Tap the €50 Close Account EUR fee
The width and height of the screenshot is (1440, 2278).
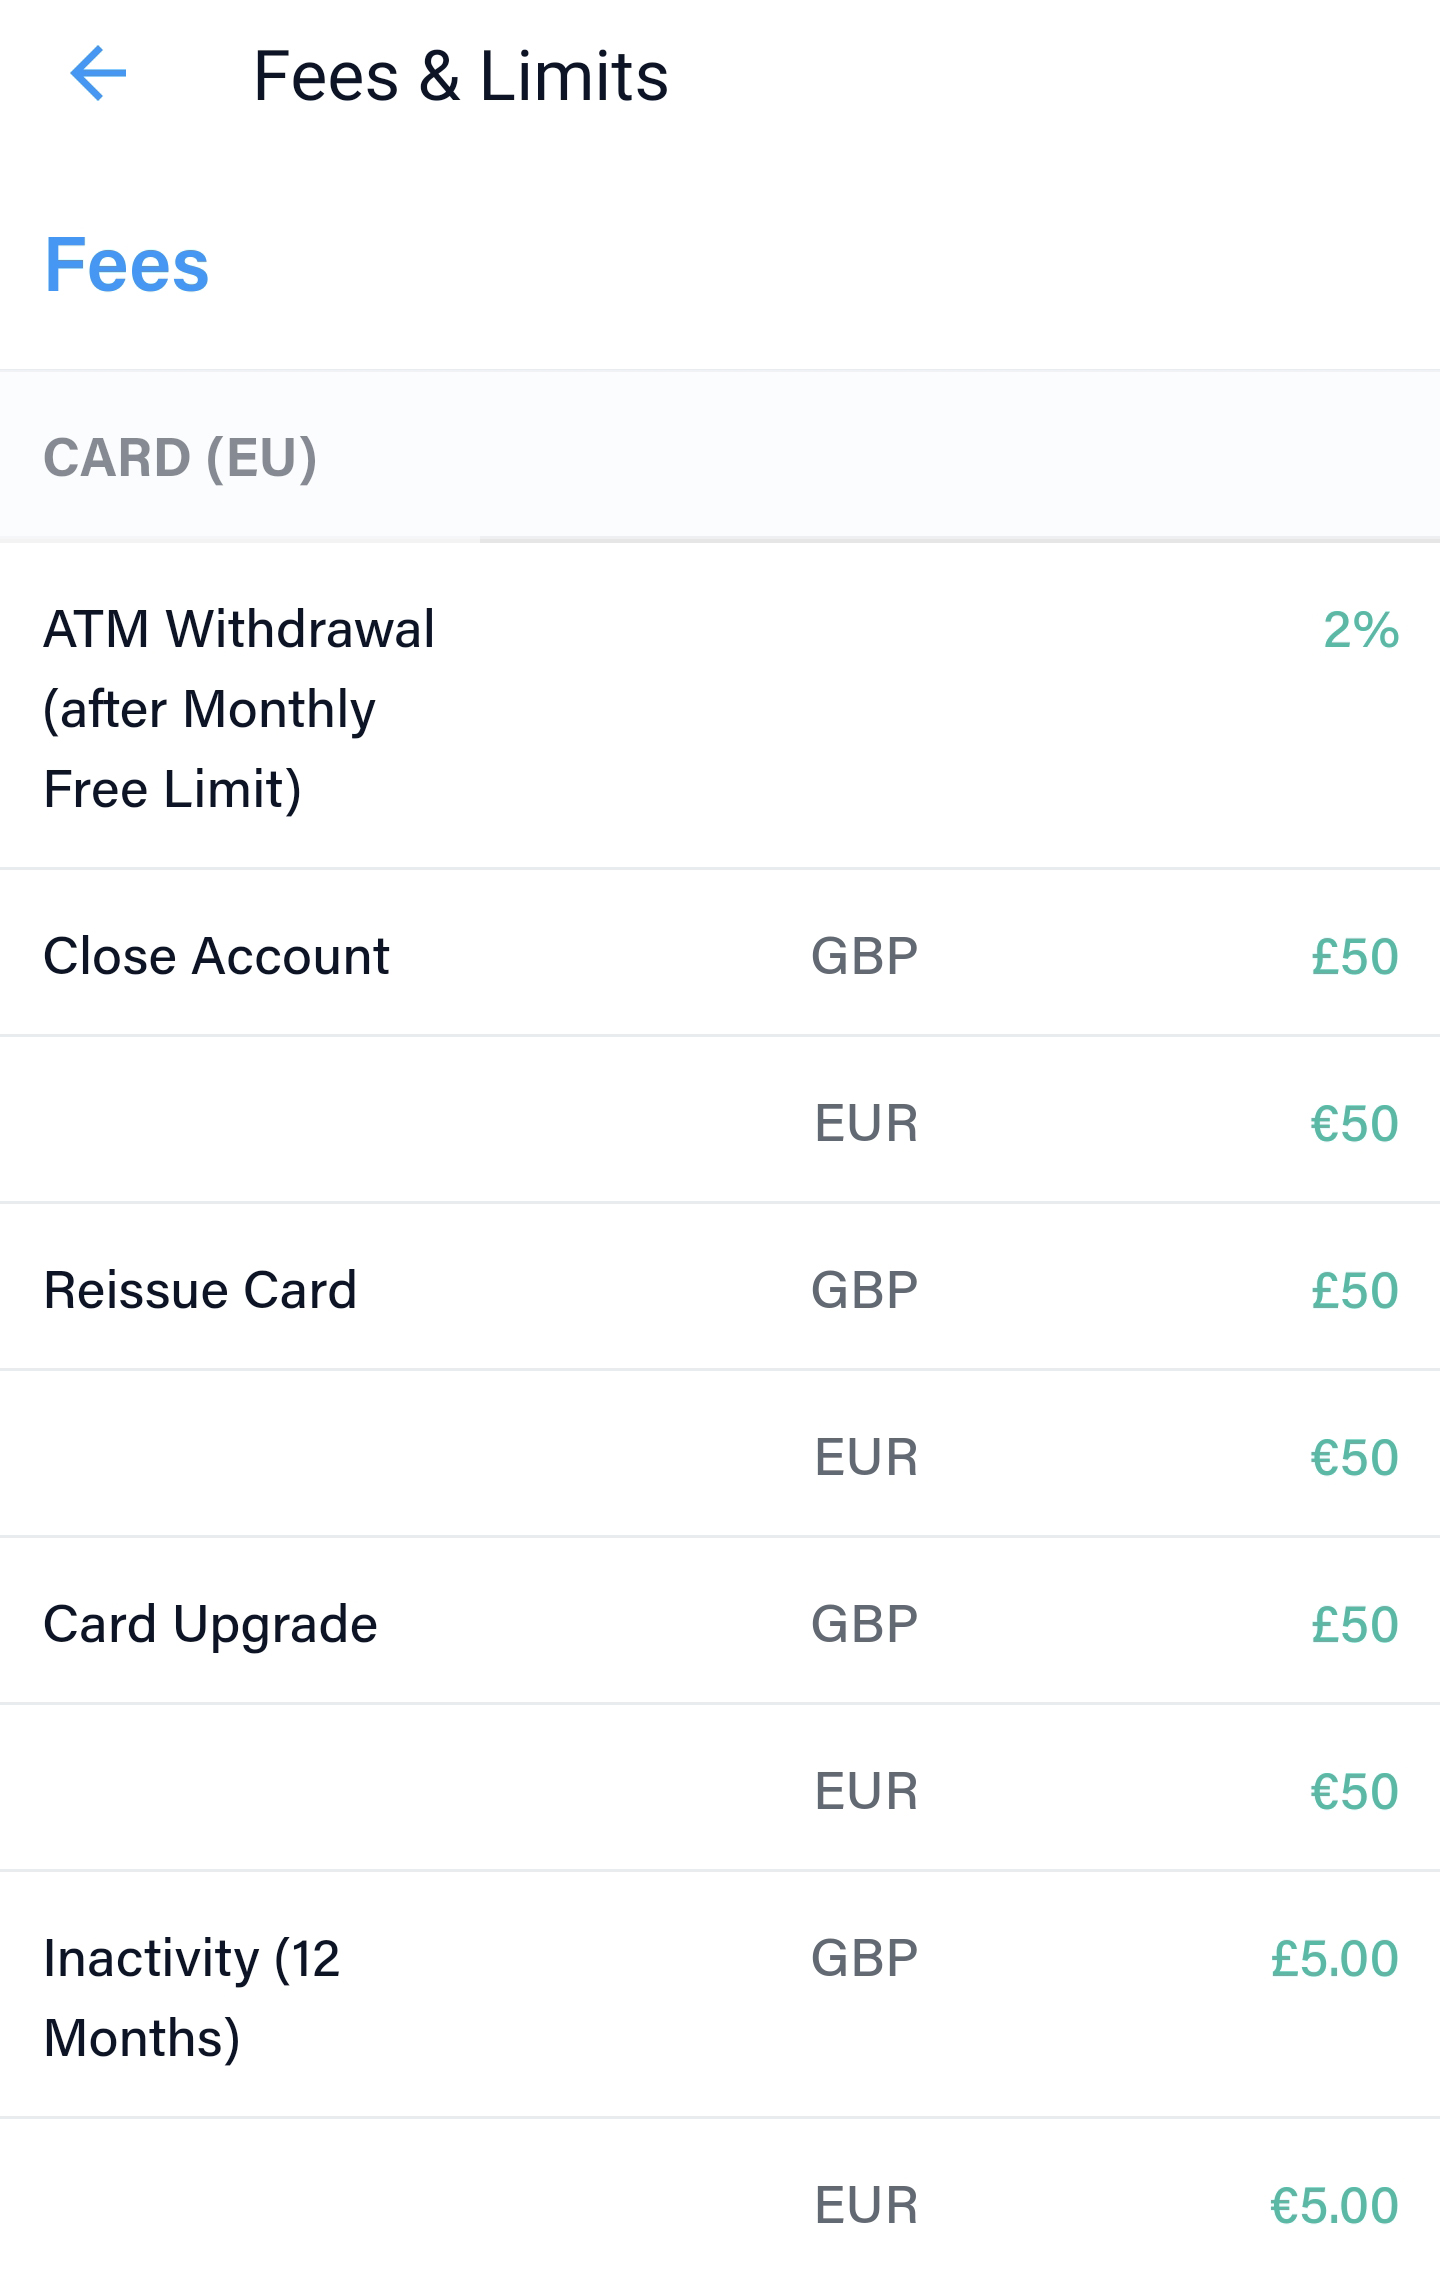coord(1354,1123)
